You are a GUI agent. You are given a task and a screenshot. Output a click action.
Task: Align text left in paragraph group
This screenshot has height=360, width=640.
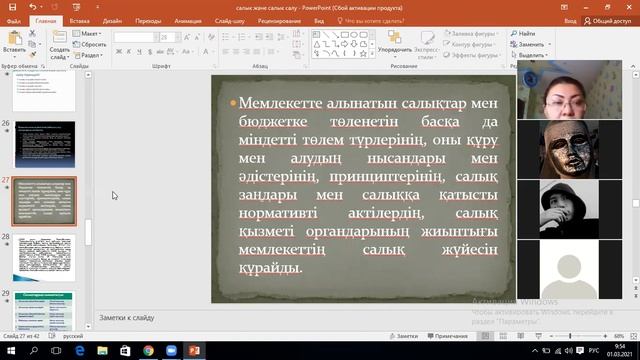pos(226,52)
